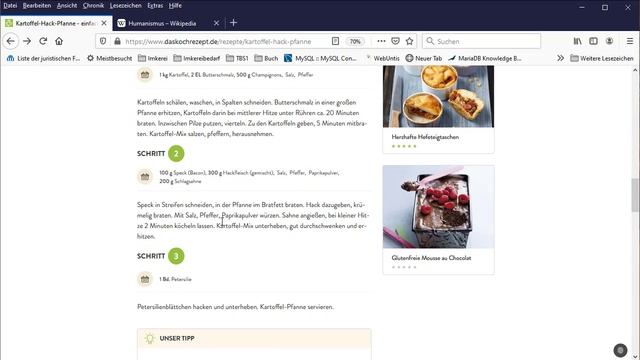This screenshot has width=640, height=360.
Task: Open bookmark Liste der juristischen F...
Action: tap(43, 58)
